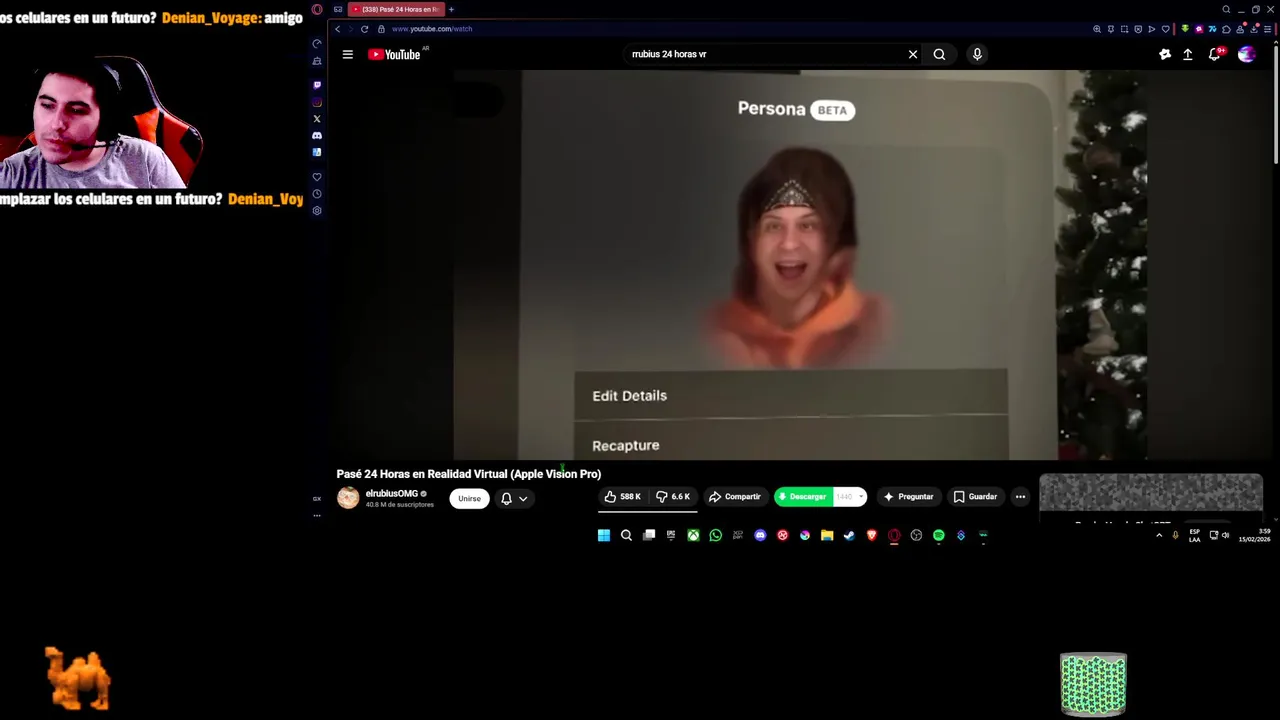The height and width of the screenshot is (720, 1280).
Task: Open Spotify from the taskbar
Action: tap(939, 535)
